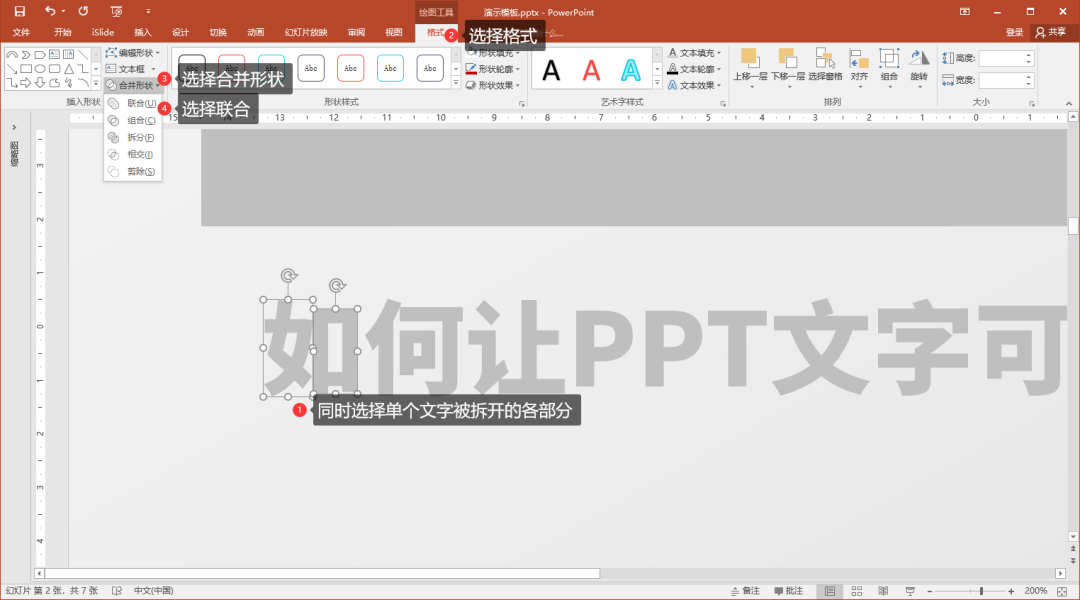The width and height of the screenshot is (1080, 600).
Task: Toggle the 批注 comments pane
Action: 789,591
